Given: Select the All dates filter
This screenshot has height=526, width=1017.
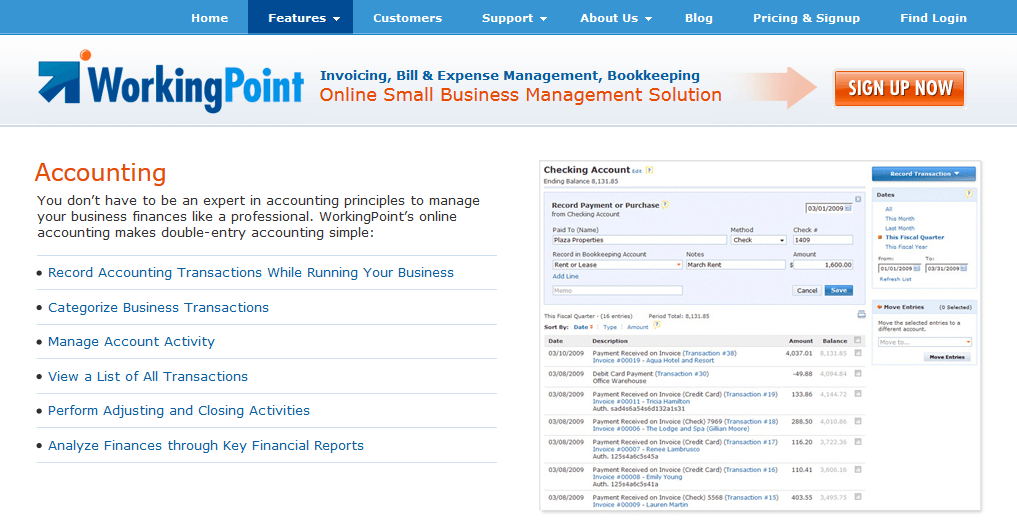Looking at the screenshot, I should point(889,209).
